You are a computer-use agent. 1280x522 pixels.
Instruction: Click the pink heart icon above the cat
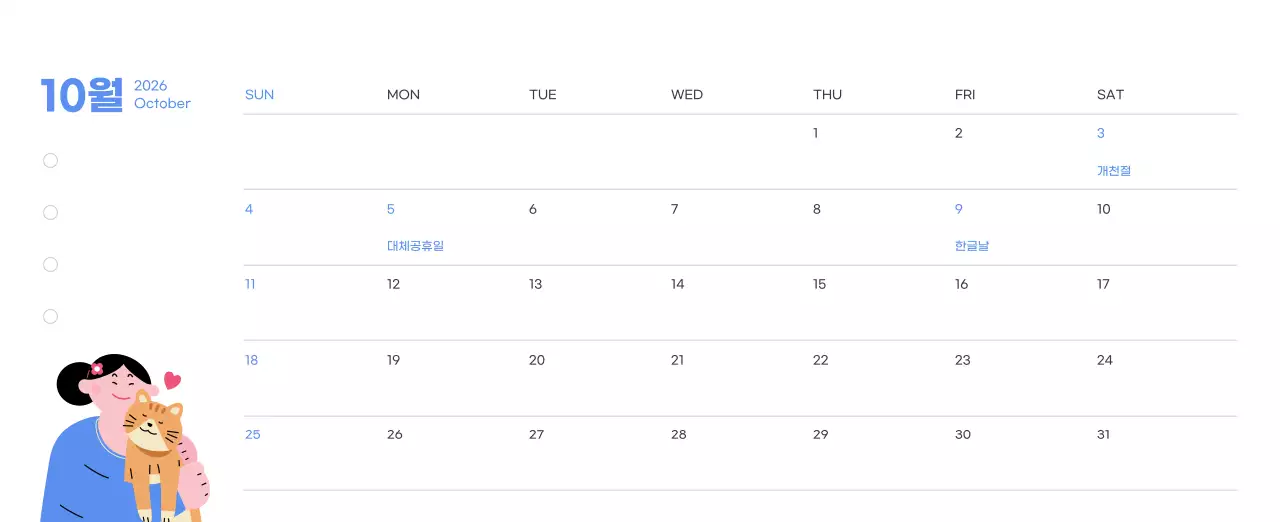172,380
